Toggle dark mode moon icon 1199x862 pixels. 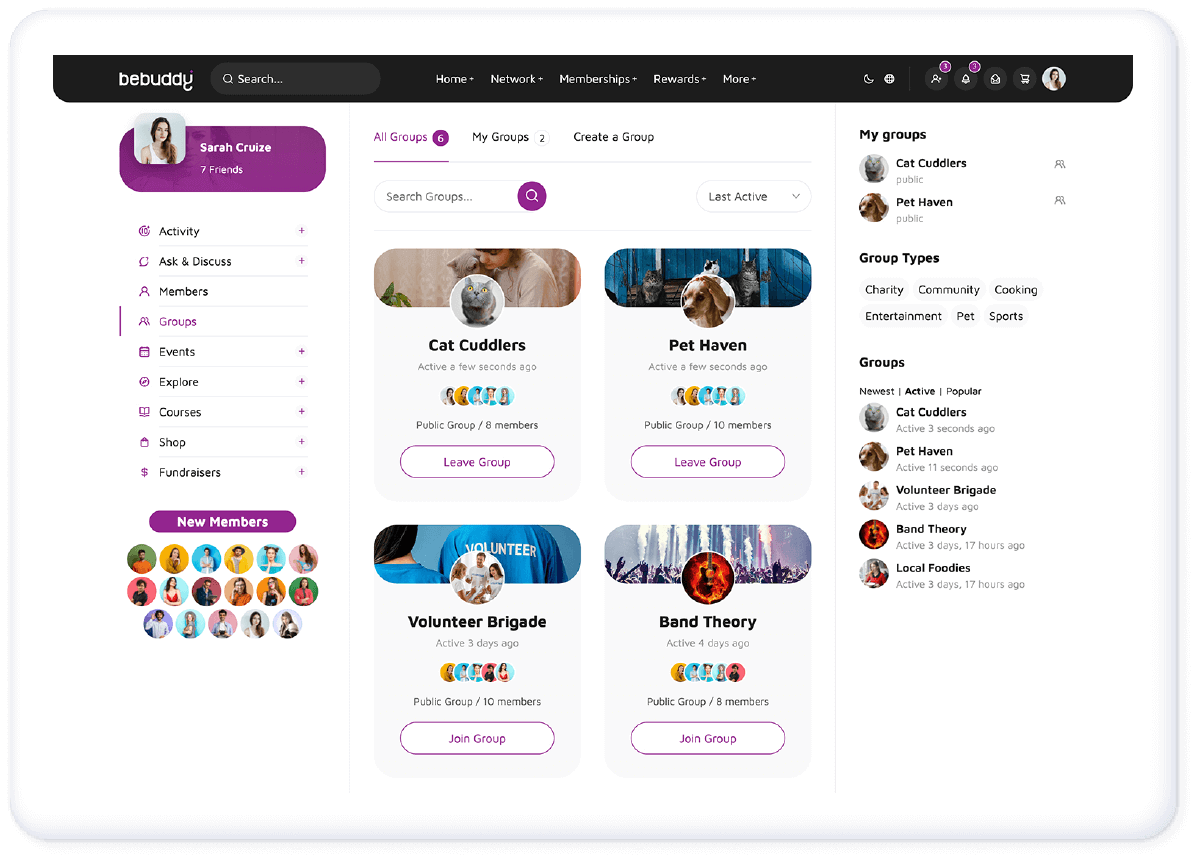(868, 79)
